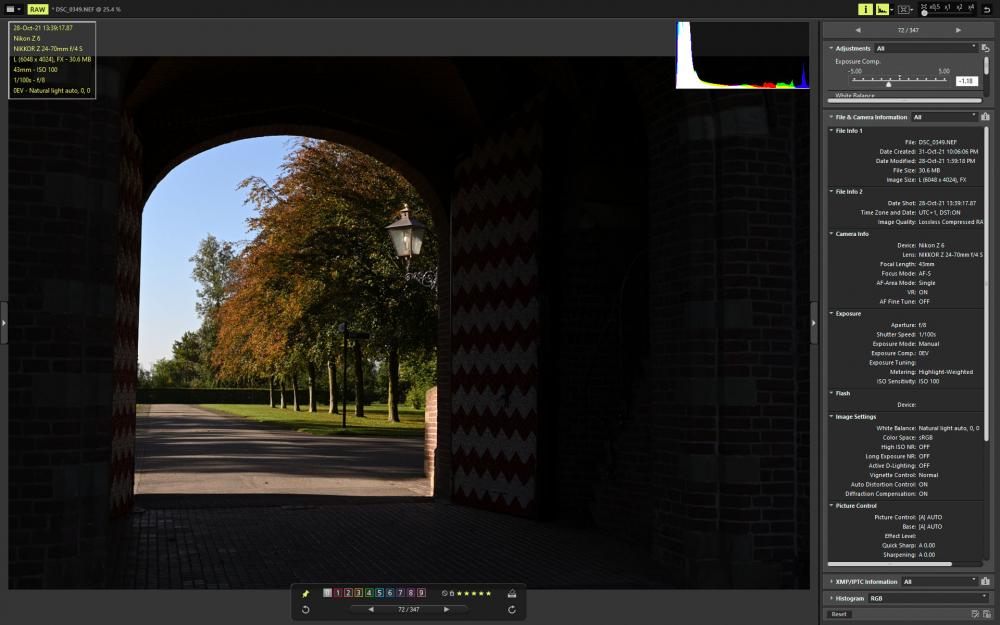Set zoom to x0.5

[935, 7]
